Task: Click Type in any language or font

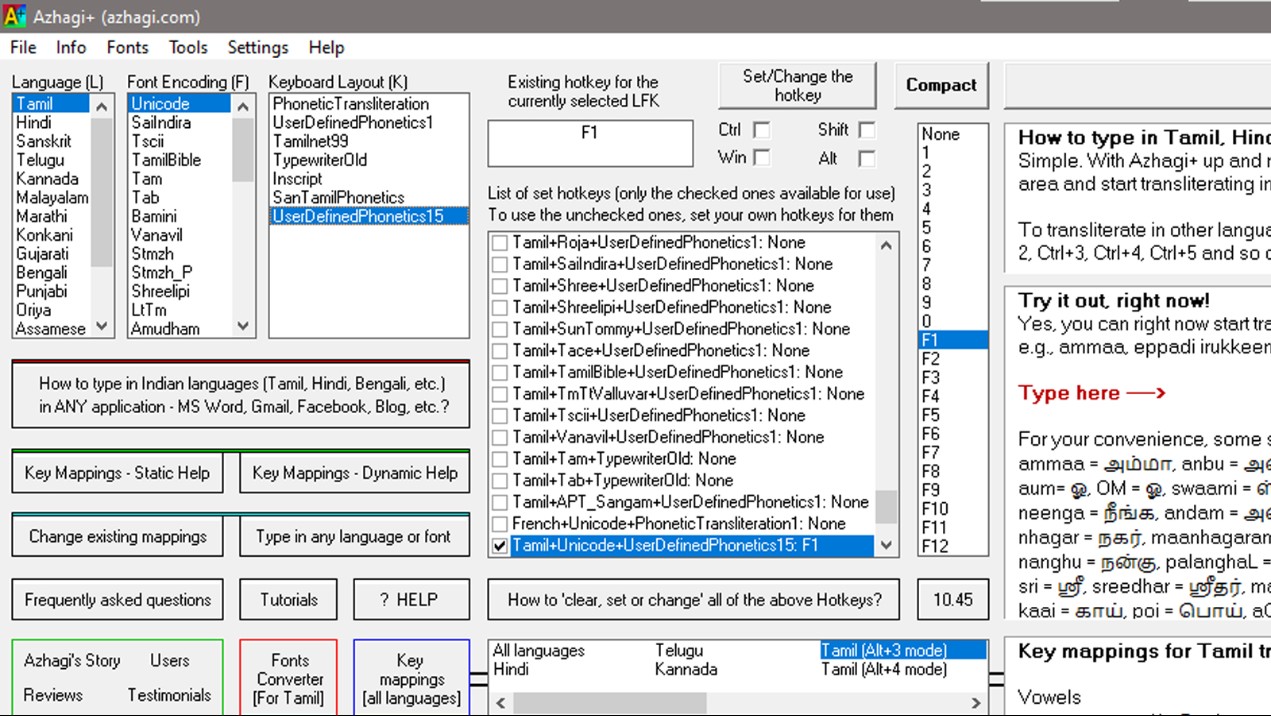Action: click(x=355, y=536)
